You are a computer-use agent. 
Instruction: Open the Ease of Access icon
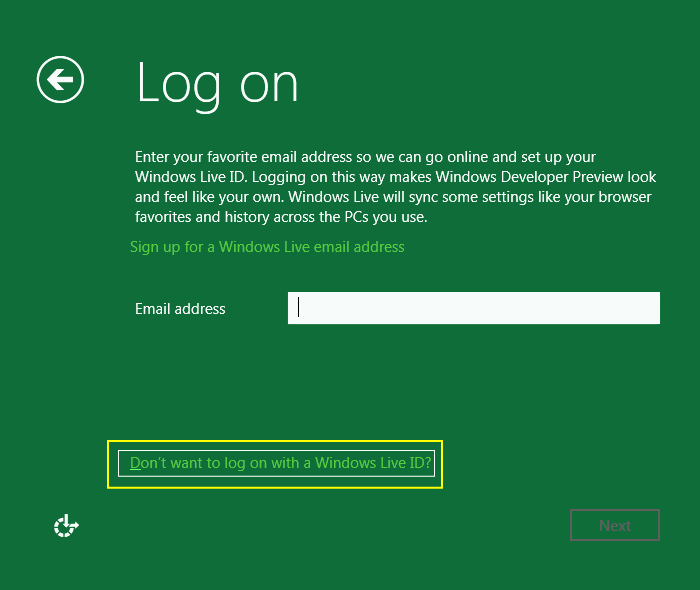66,526
